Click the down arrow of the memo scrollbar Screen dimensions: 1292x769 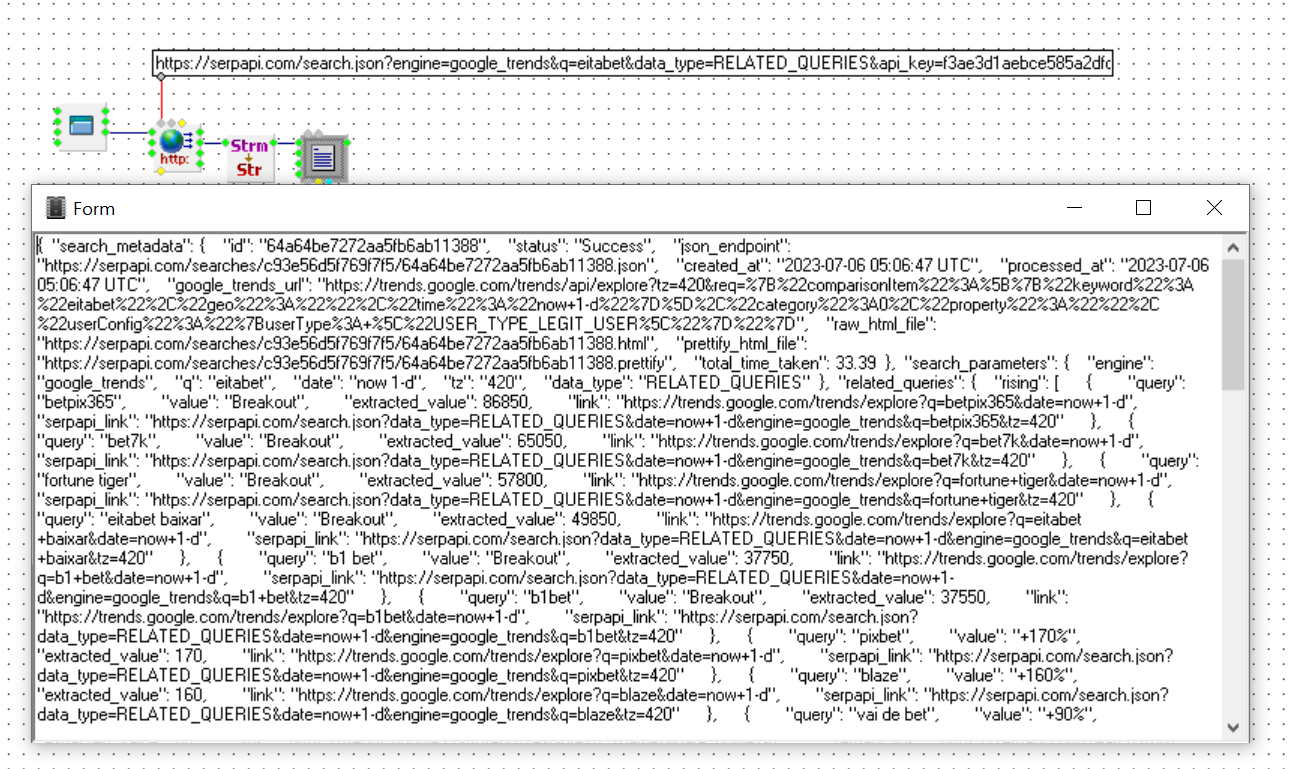click(1233, 727)
